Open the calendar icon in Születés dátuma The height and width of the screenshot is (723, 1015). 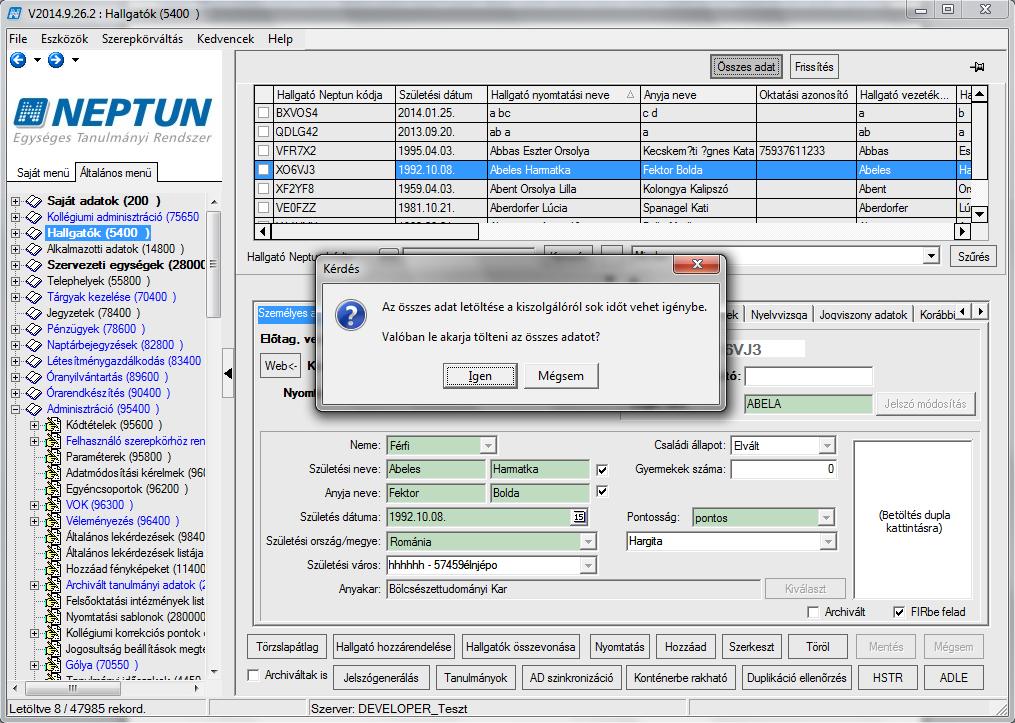579,517
